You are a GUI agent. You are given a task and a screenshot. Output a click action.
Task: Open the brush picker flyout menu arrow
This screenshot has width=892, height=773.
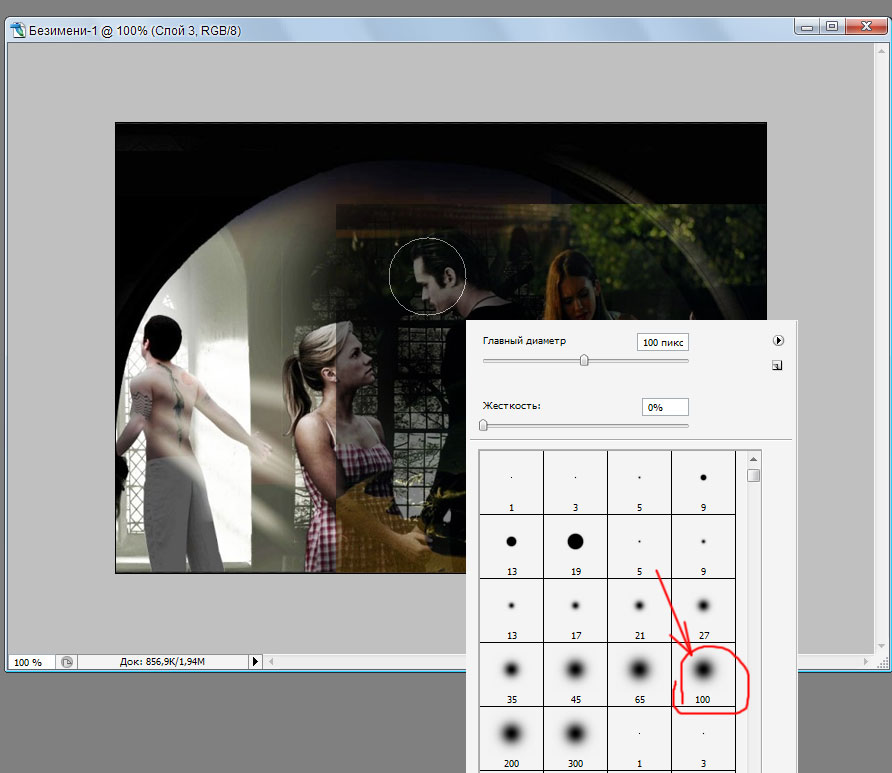coord(777,341)
